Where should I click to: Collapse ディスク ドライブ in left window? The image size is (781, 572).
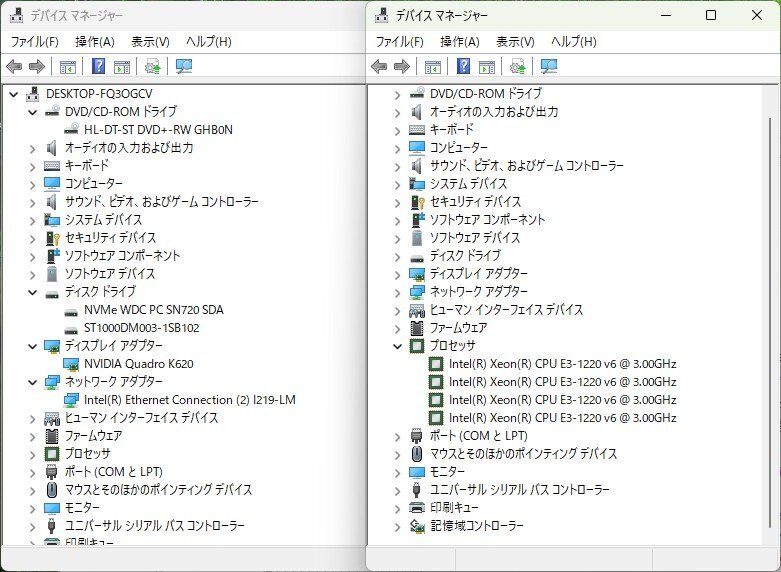tap(32, 292)
